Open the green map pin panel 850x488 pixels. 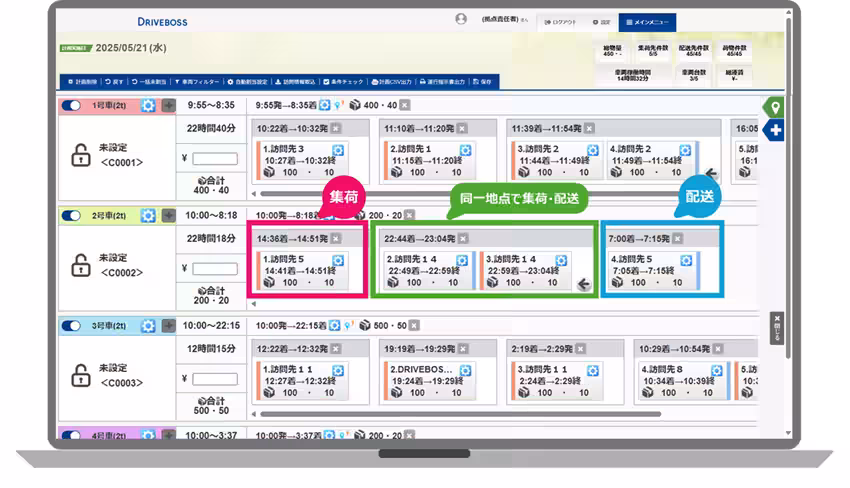coord(773,107)
